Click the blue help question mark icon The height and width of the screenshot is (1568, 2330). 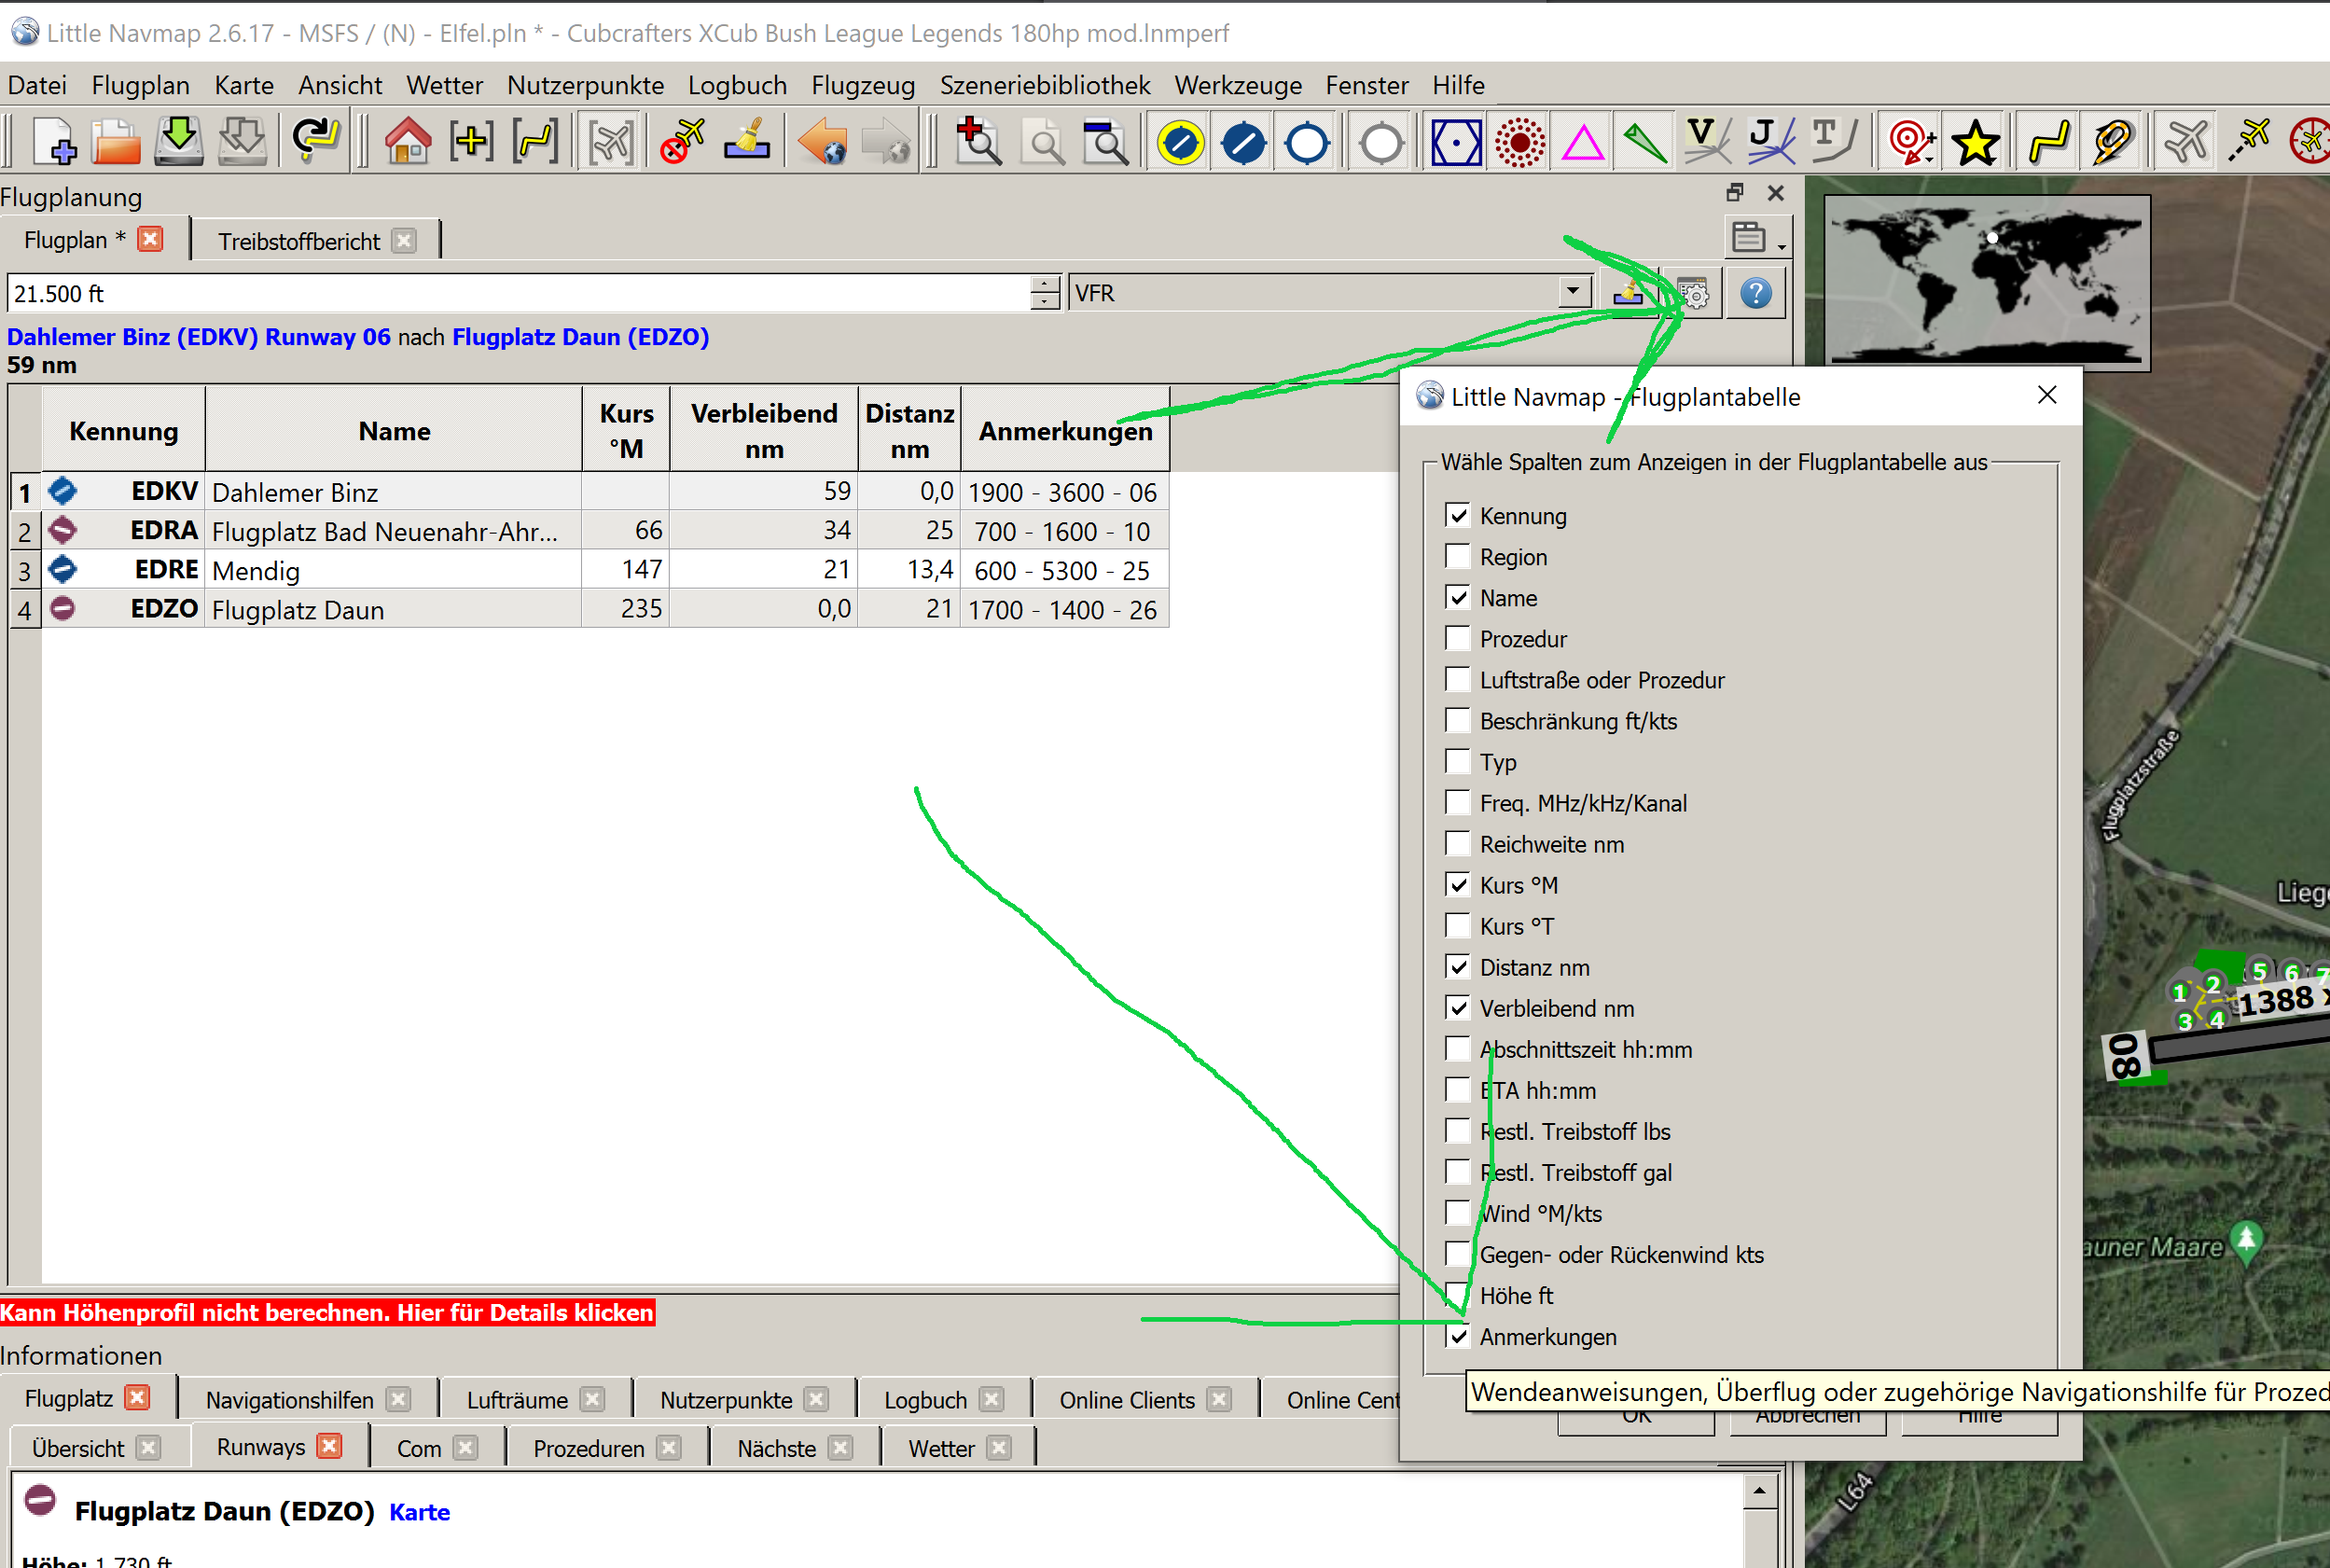[1756, 293]
